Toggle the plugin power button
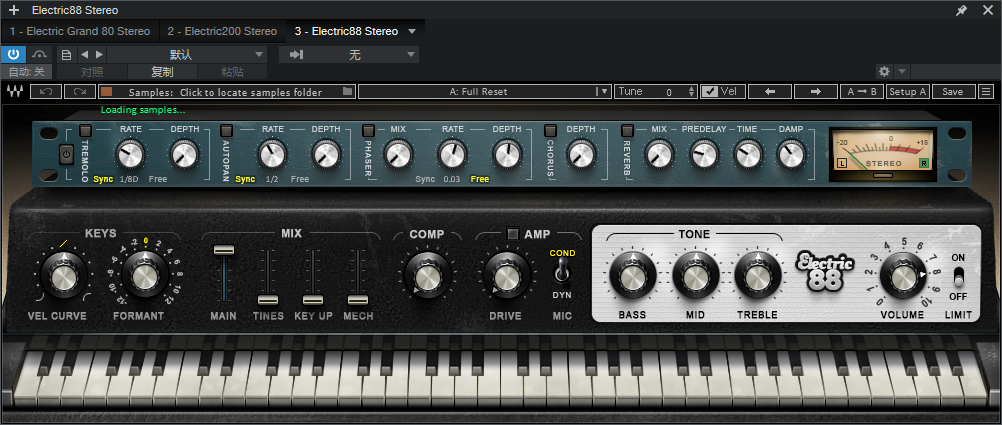 click(13, 54)
